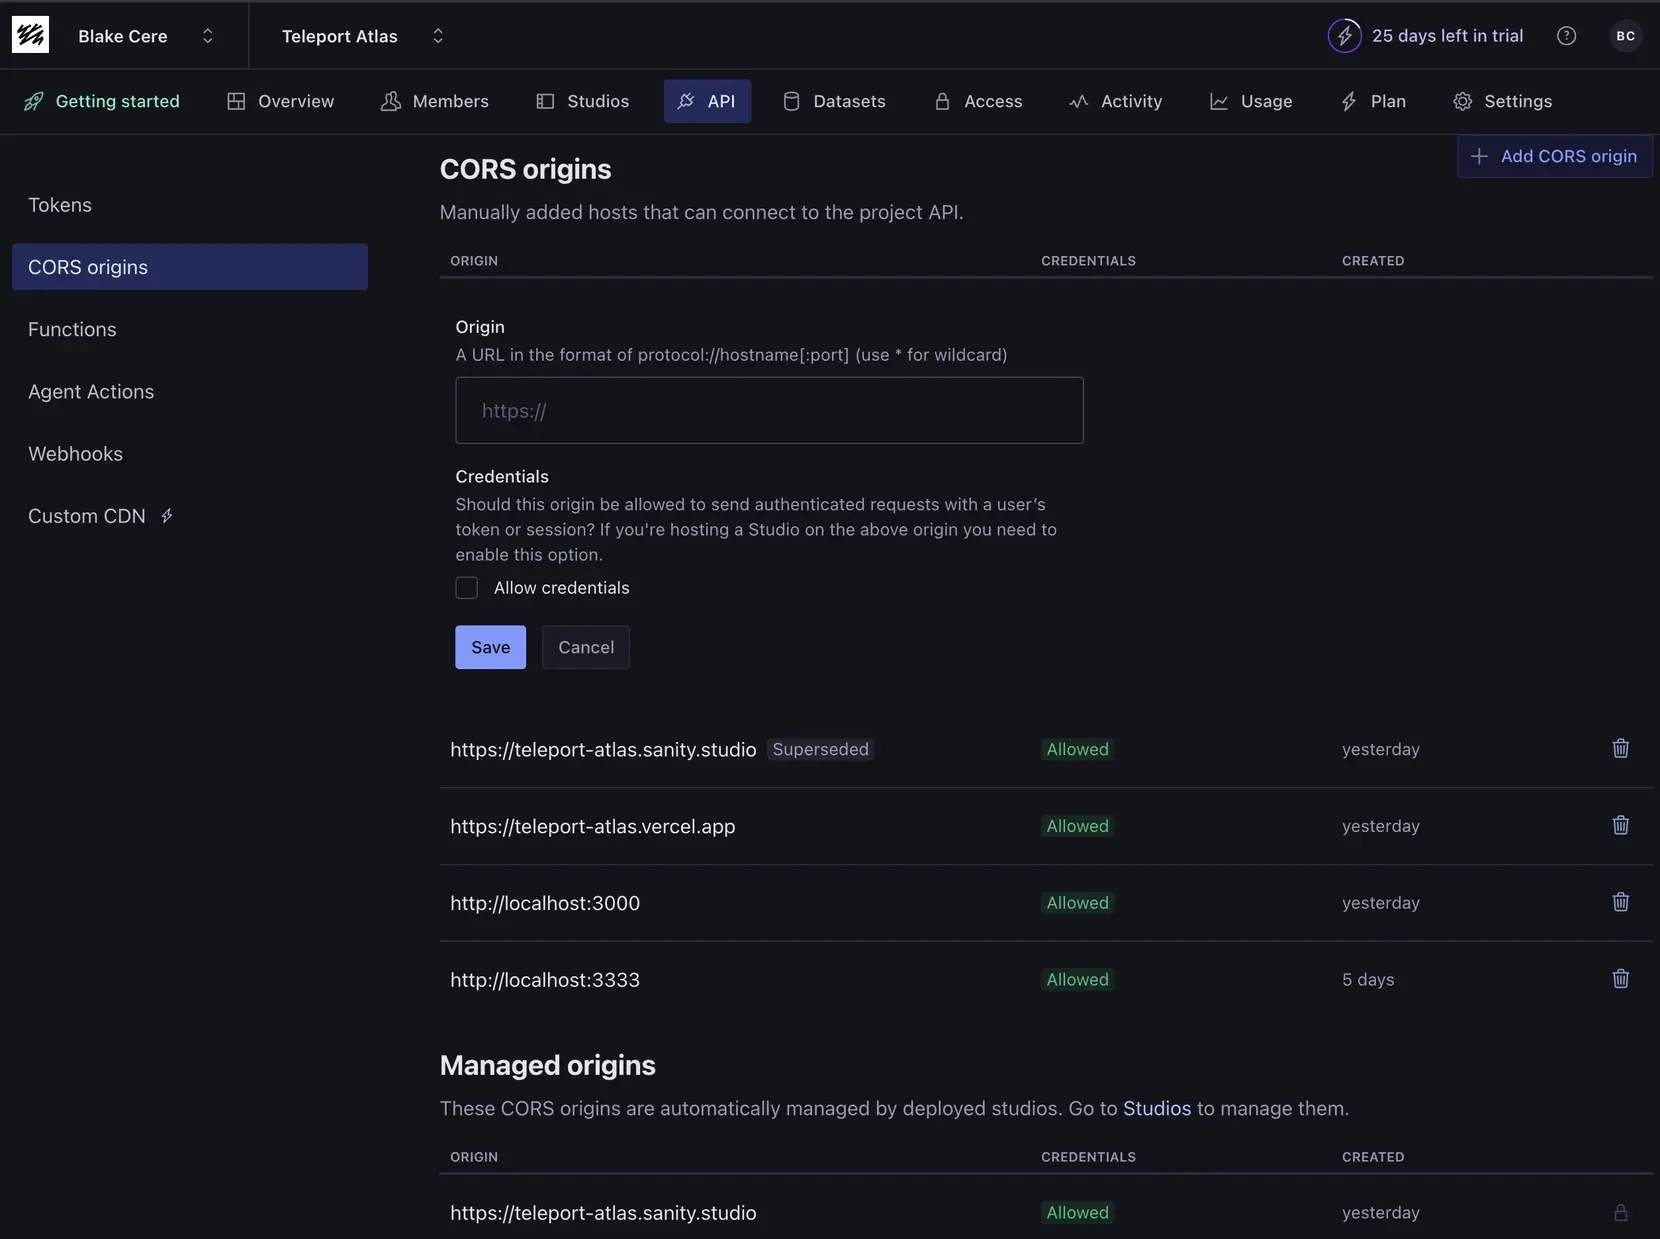Viewport: 1660px width, 1239px height.
Task: Open Webhooks in the sidebar
Action: [x=190, y=454]
